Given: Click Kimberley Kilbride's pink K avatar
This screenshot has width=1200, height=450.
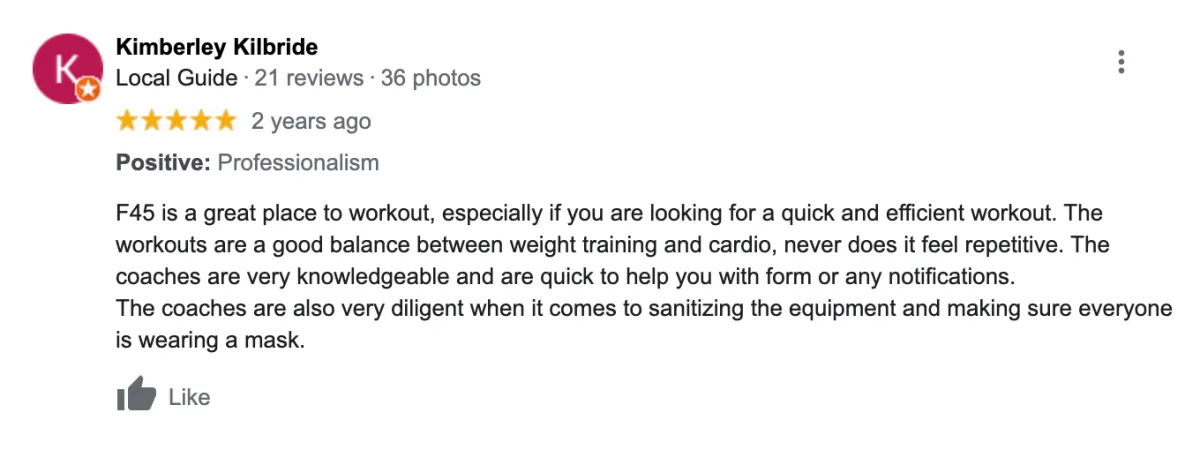Looking at the screenshot, I should (x=67, y=69).
